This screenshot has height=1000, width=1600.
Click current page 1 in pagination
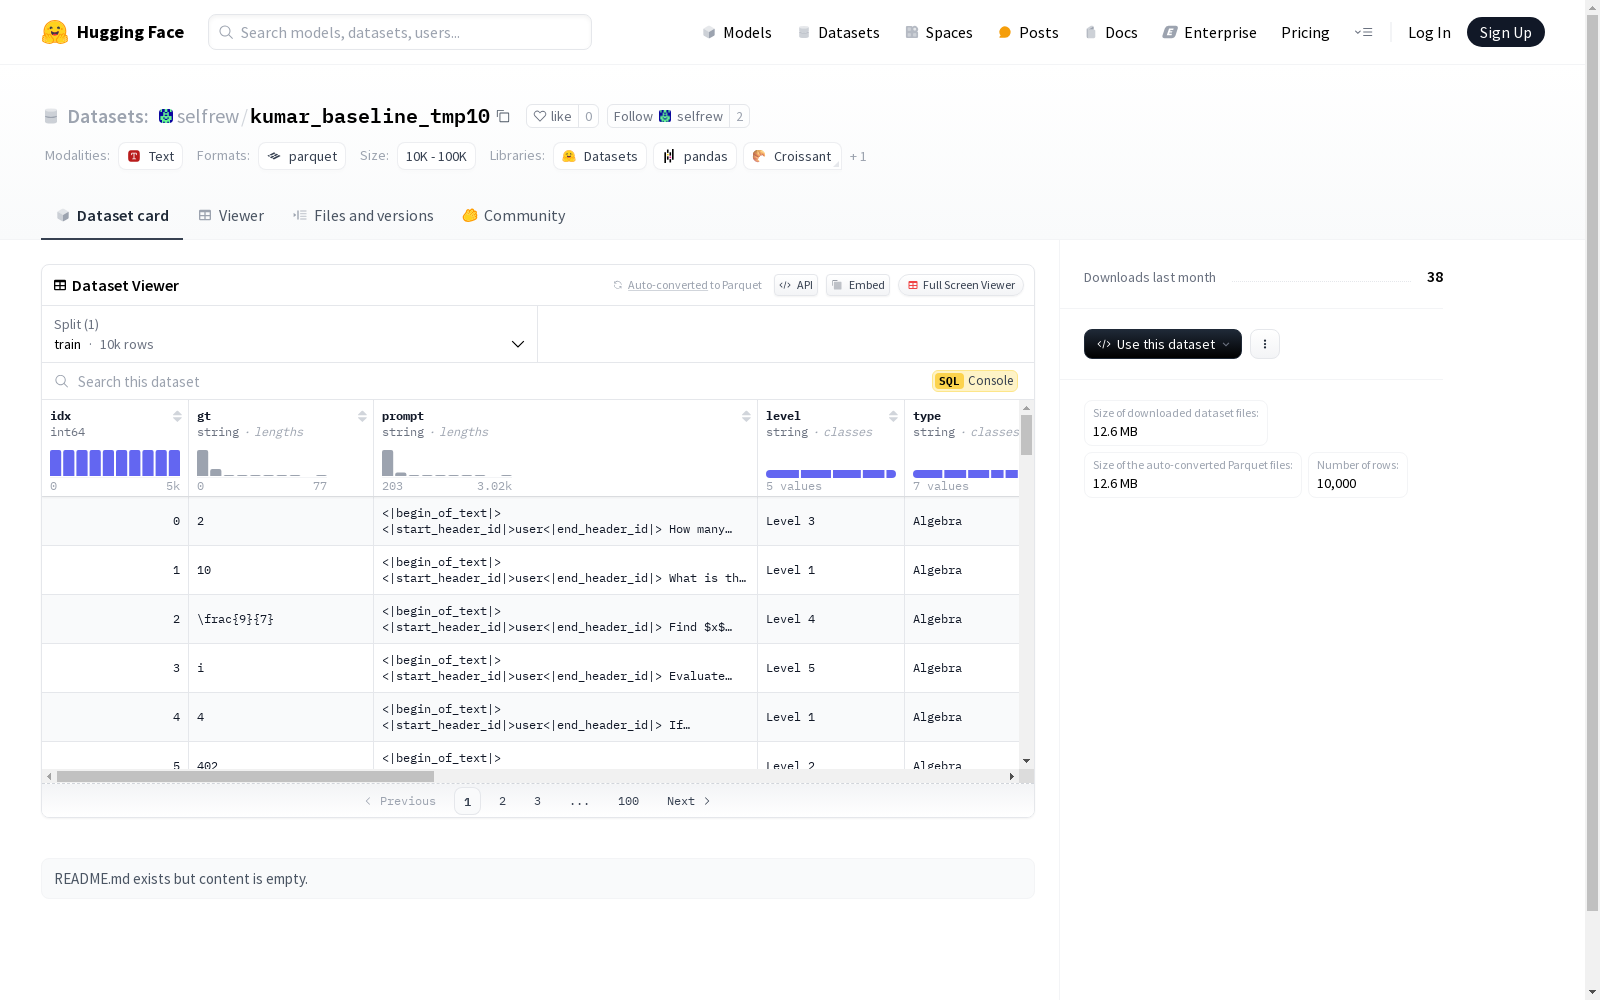pos(467,801)
